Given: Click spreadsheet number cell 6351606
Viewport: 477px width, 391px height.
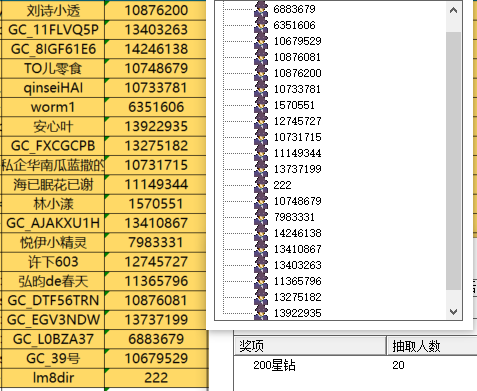Looking at the screenshot, I should click(x=156, y=107).
